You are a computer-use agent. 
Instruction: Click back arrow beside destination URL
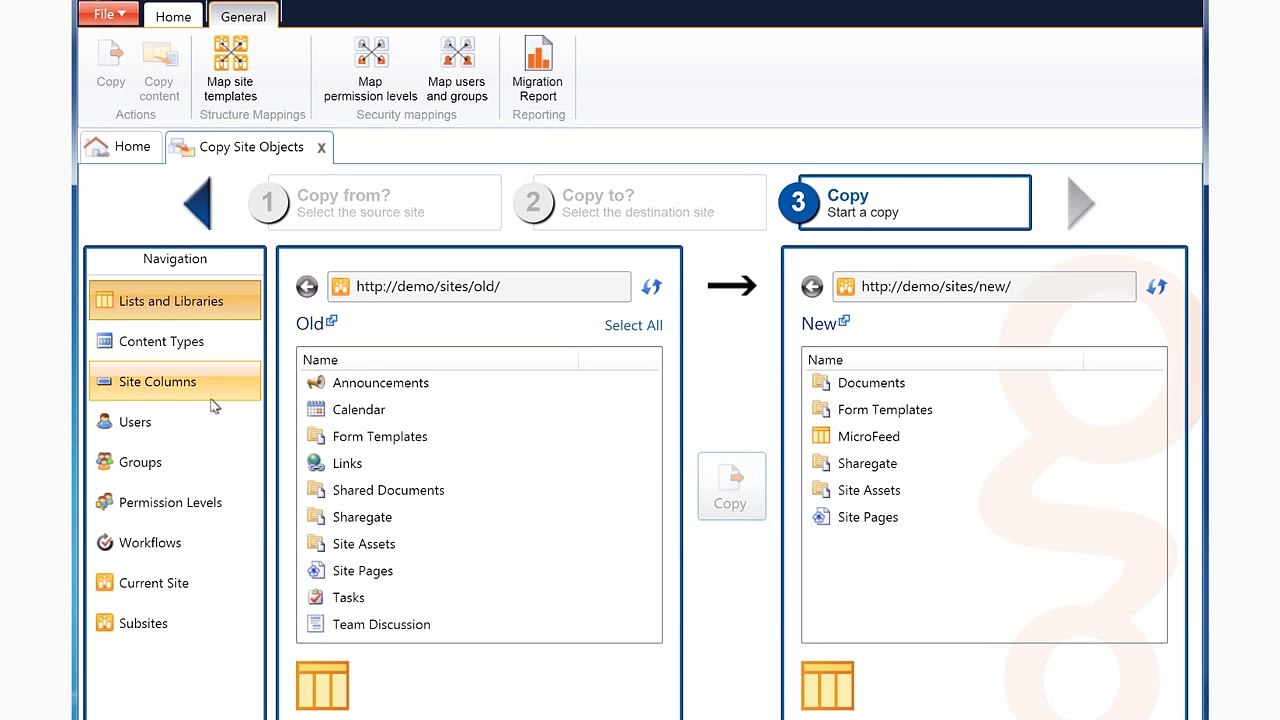coord(812,287)
